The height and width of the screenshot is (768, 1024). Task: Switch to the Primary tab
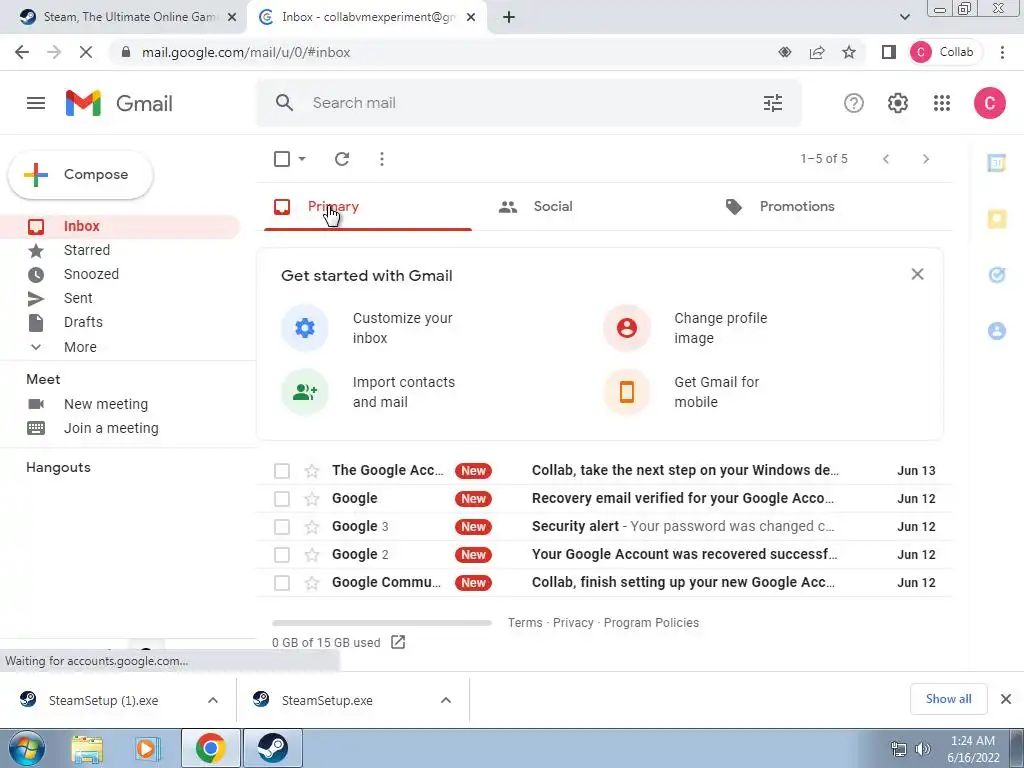tap(367, 206)
